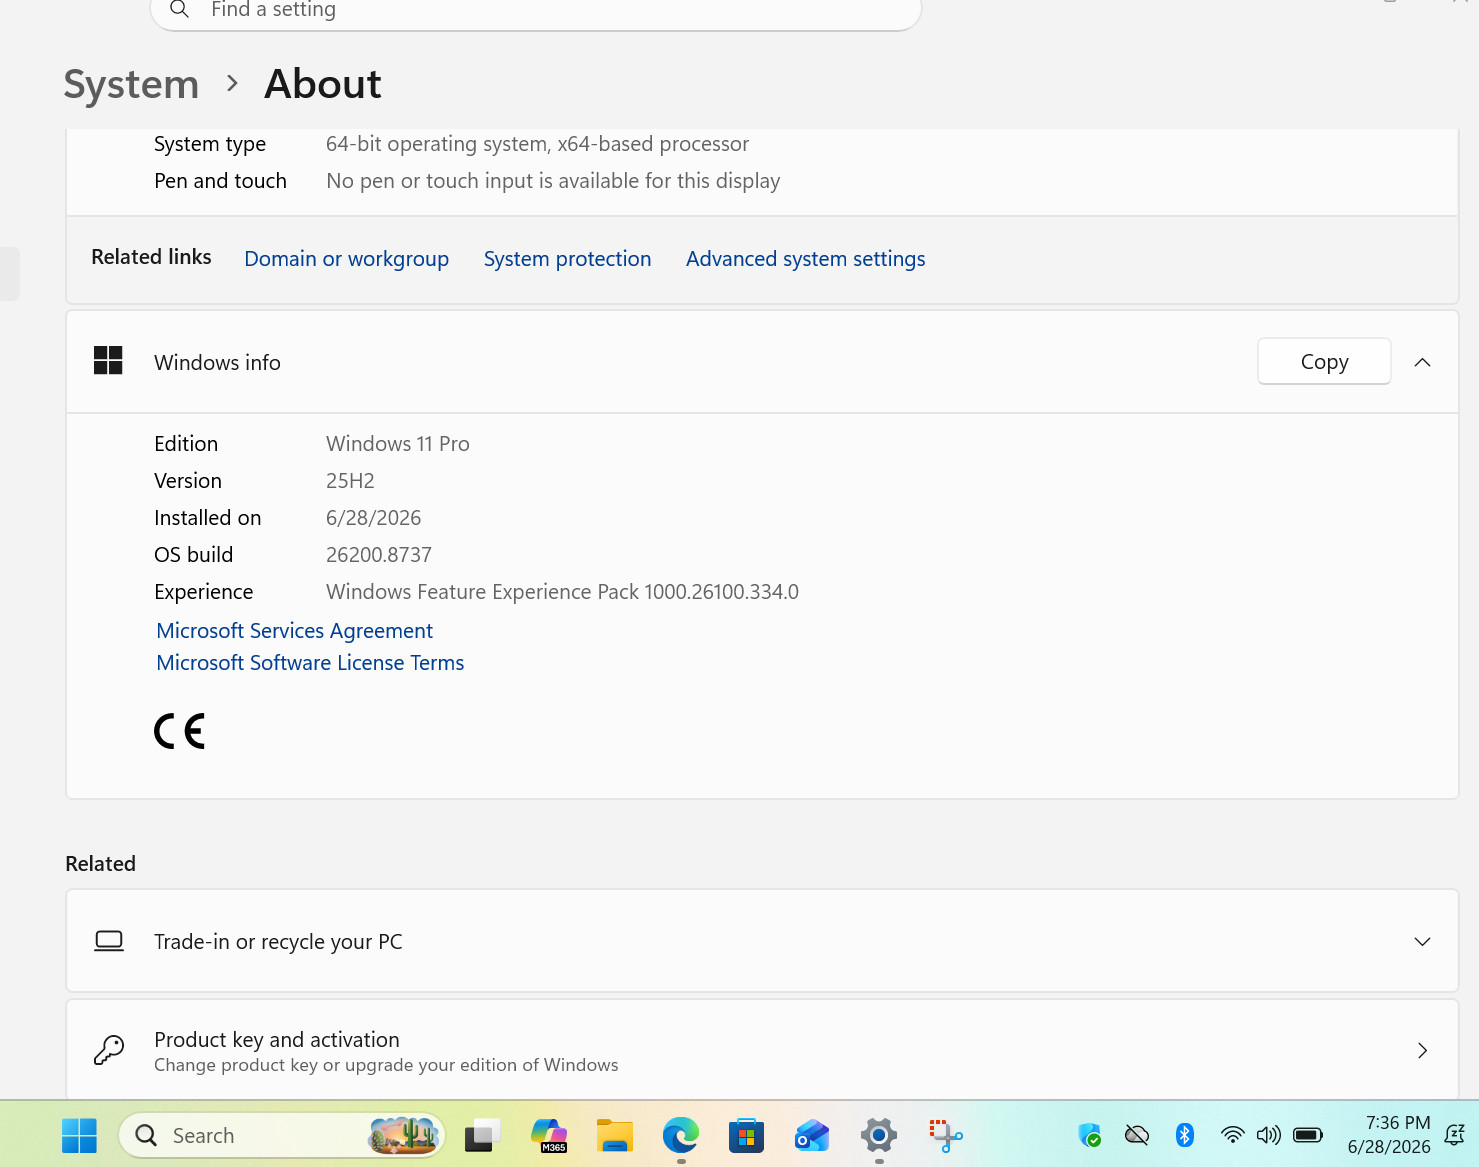Click the OneDrive cloud tray icon
The image size is (1479, 1167).
point(1137,1135)
